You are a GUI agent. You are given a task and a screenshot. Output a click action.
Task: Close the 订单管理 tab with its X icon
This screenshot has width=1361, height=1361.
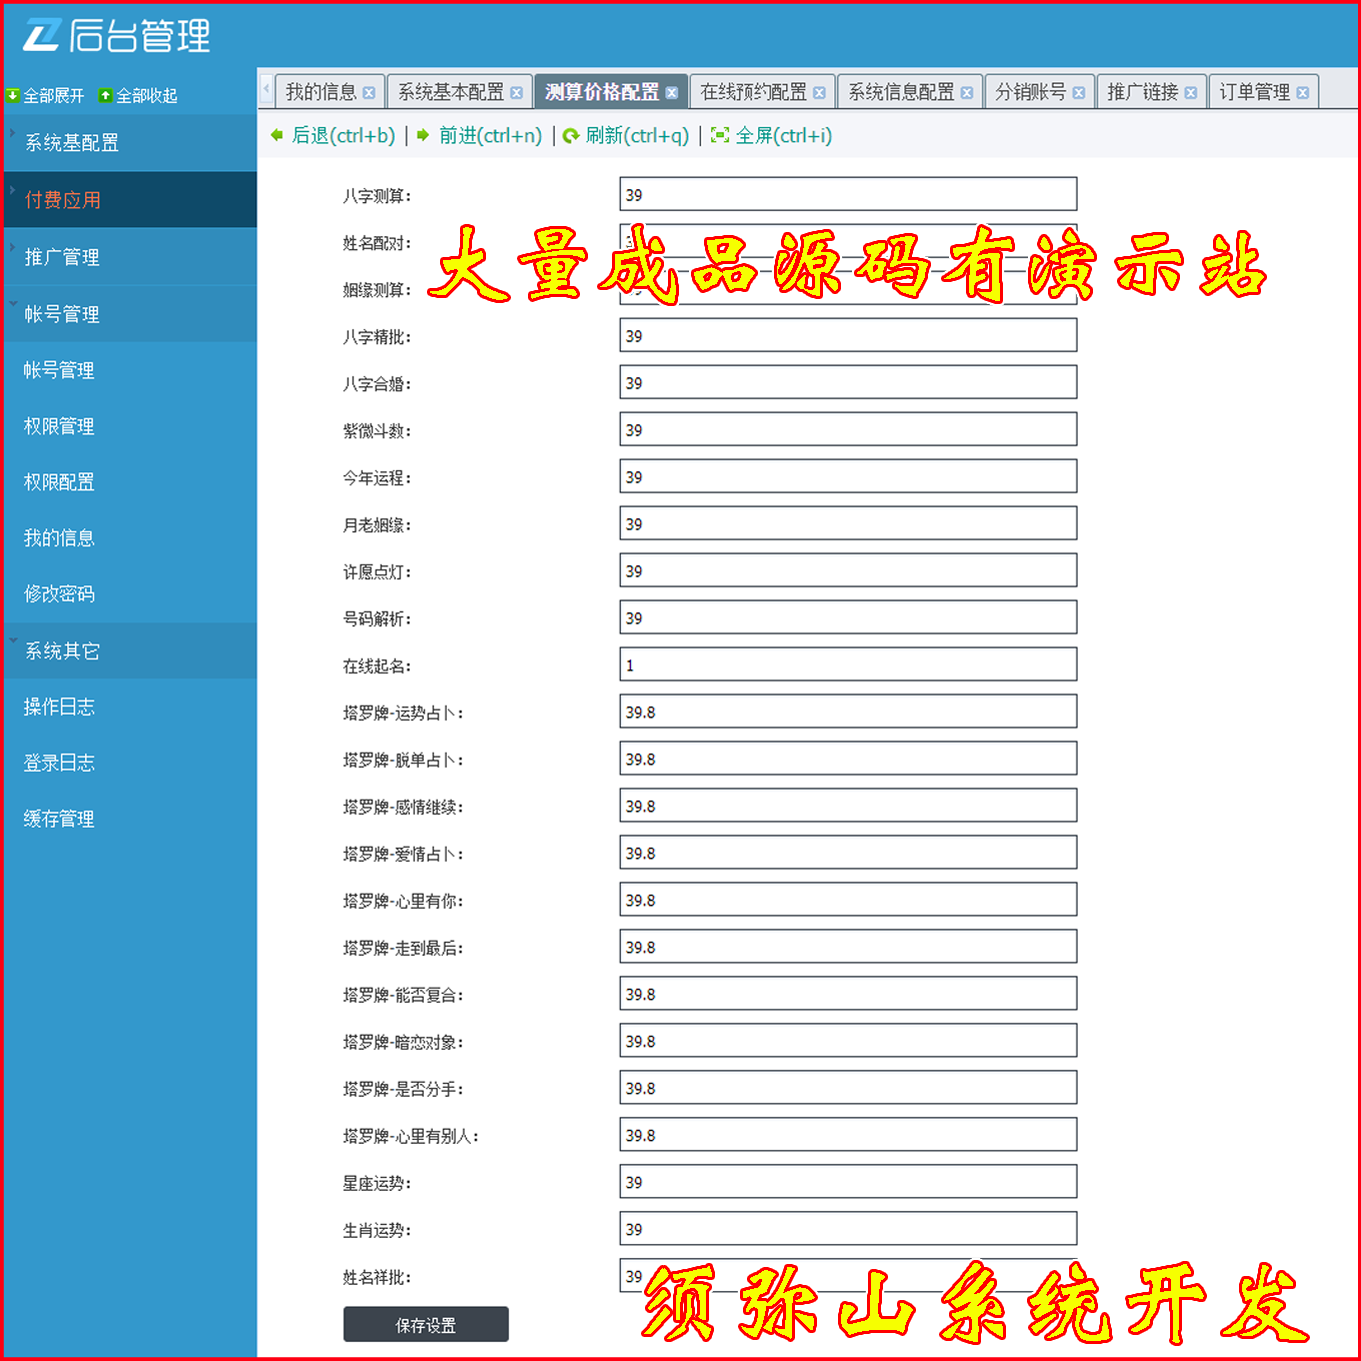1304,91
